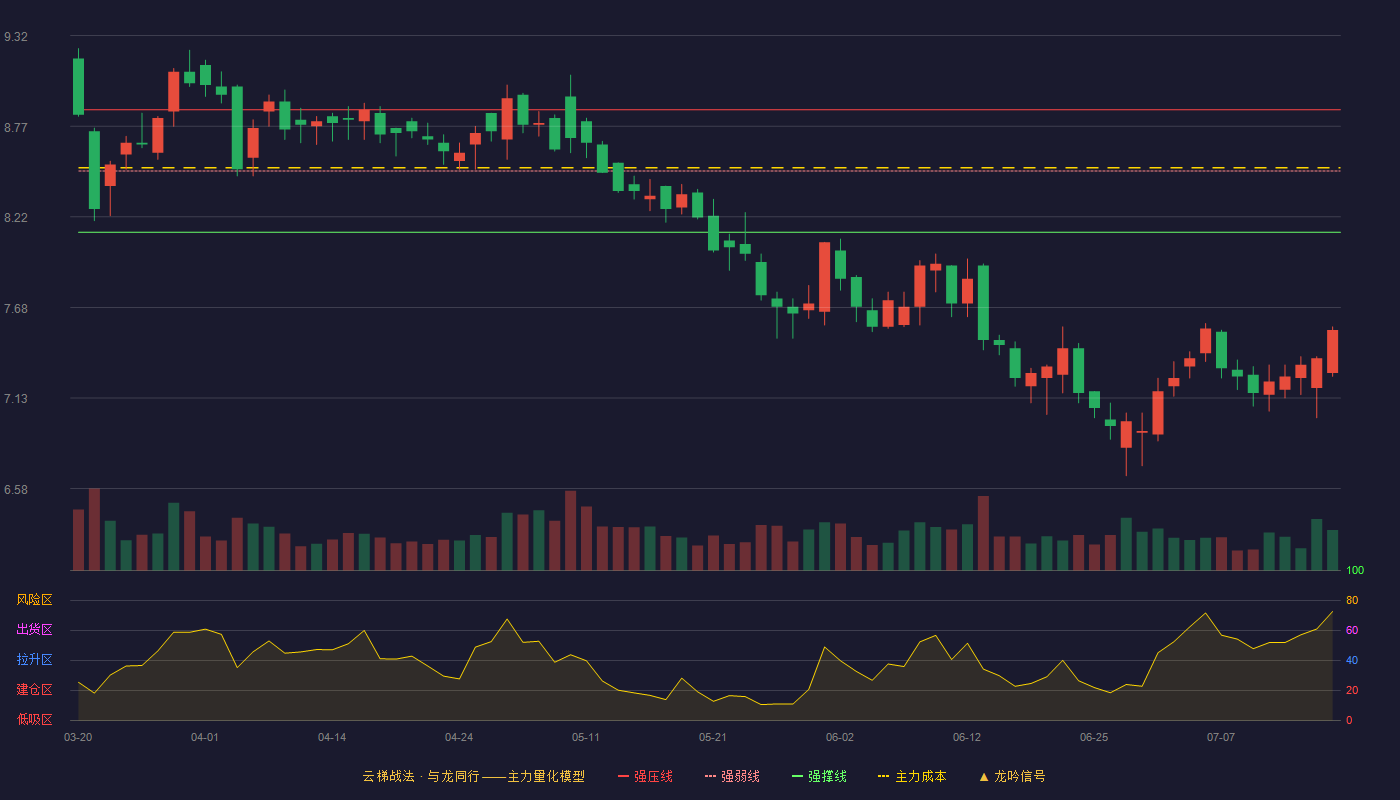This screenshot has width=1400, height=800.
Task: Click the red 强压线 legend line marker
Action: tap(623, 776)
